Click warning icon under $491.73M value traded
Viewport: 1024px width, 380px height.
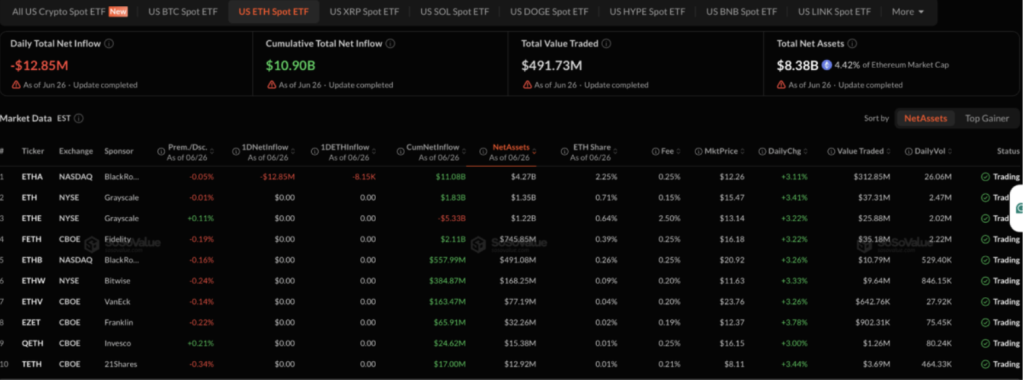[x=526, y=85]
